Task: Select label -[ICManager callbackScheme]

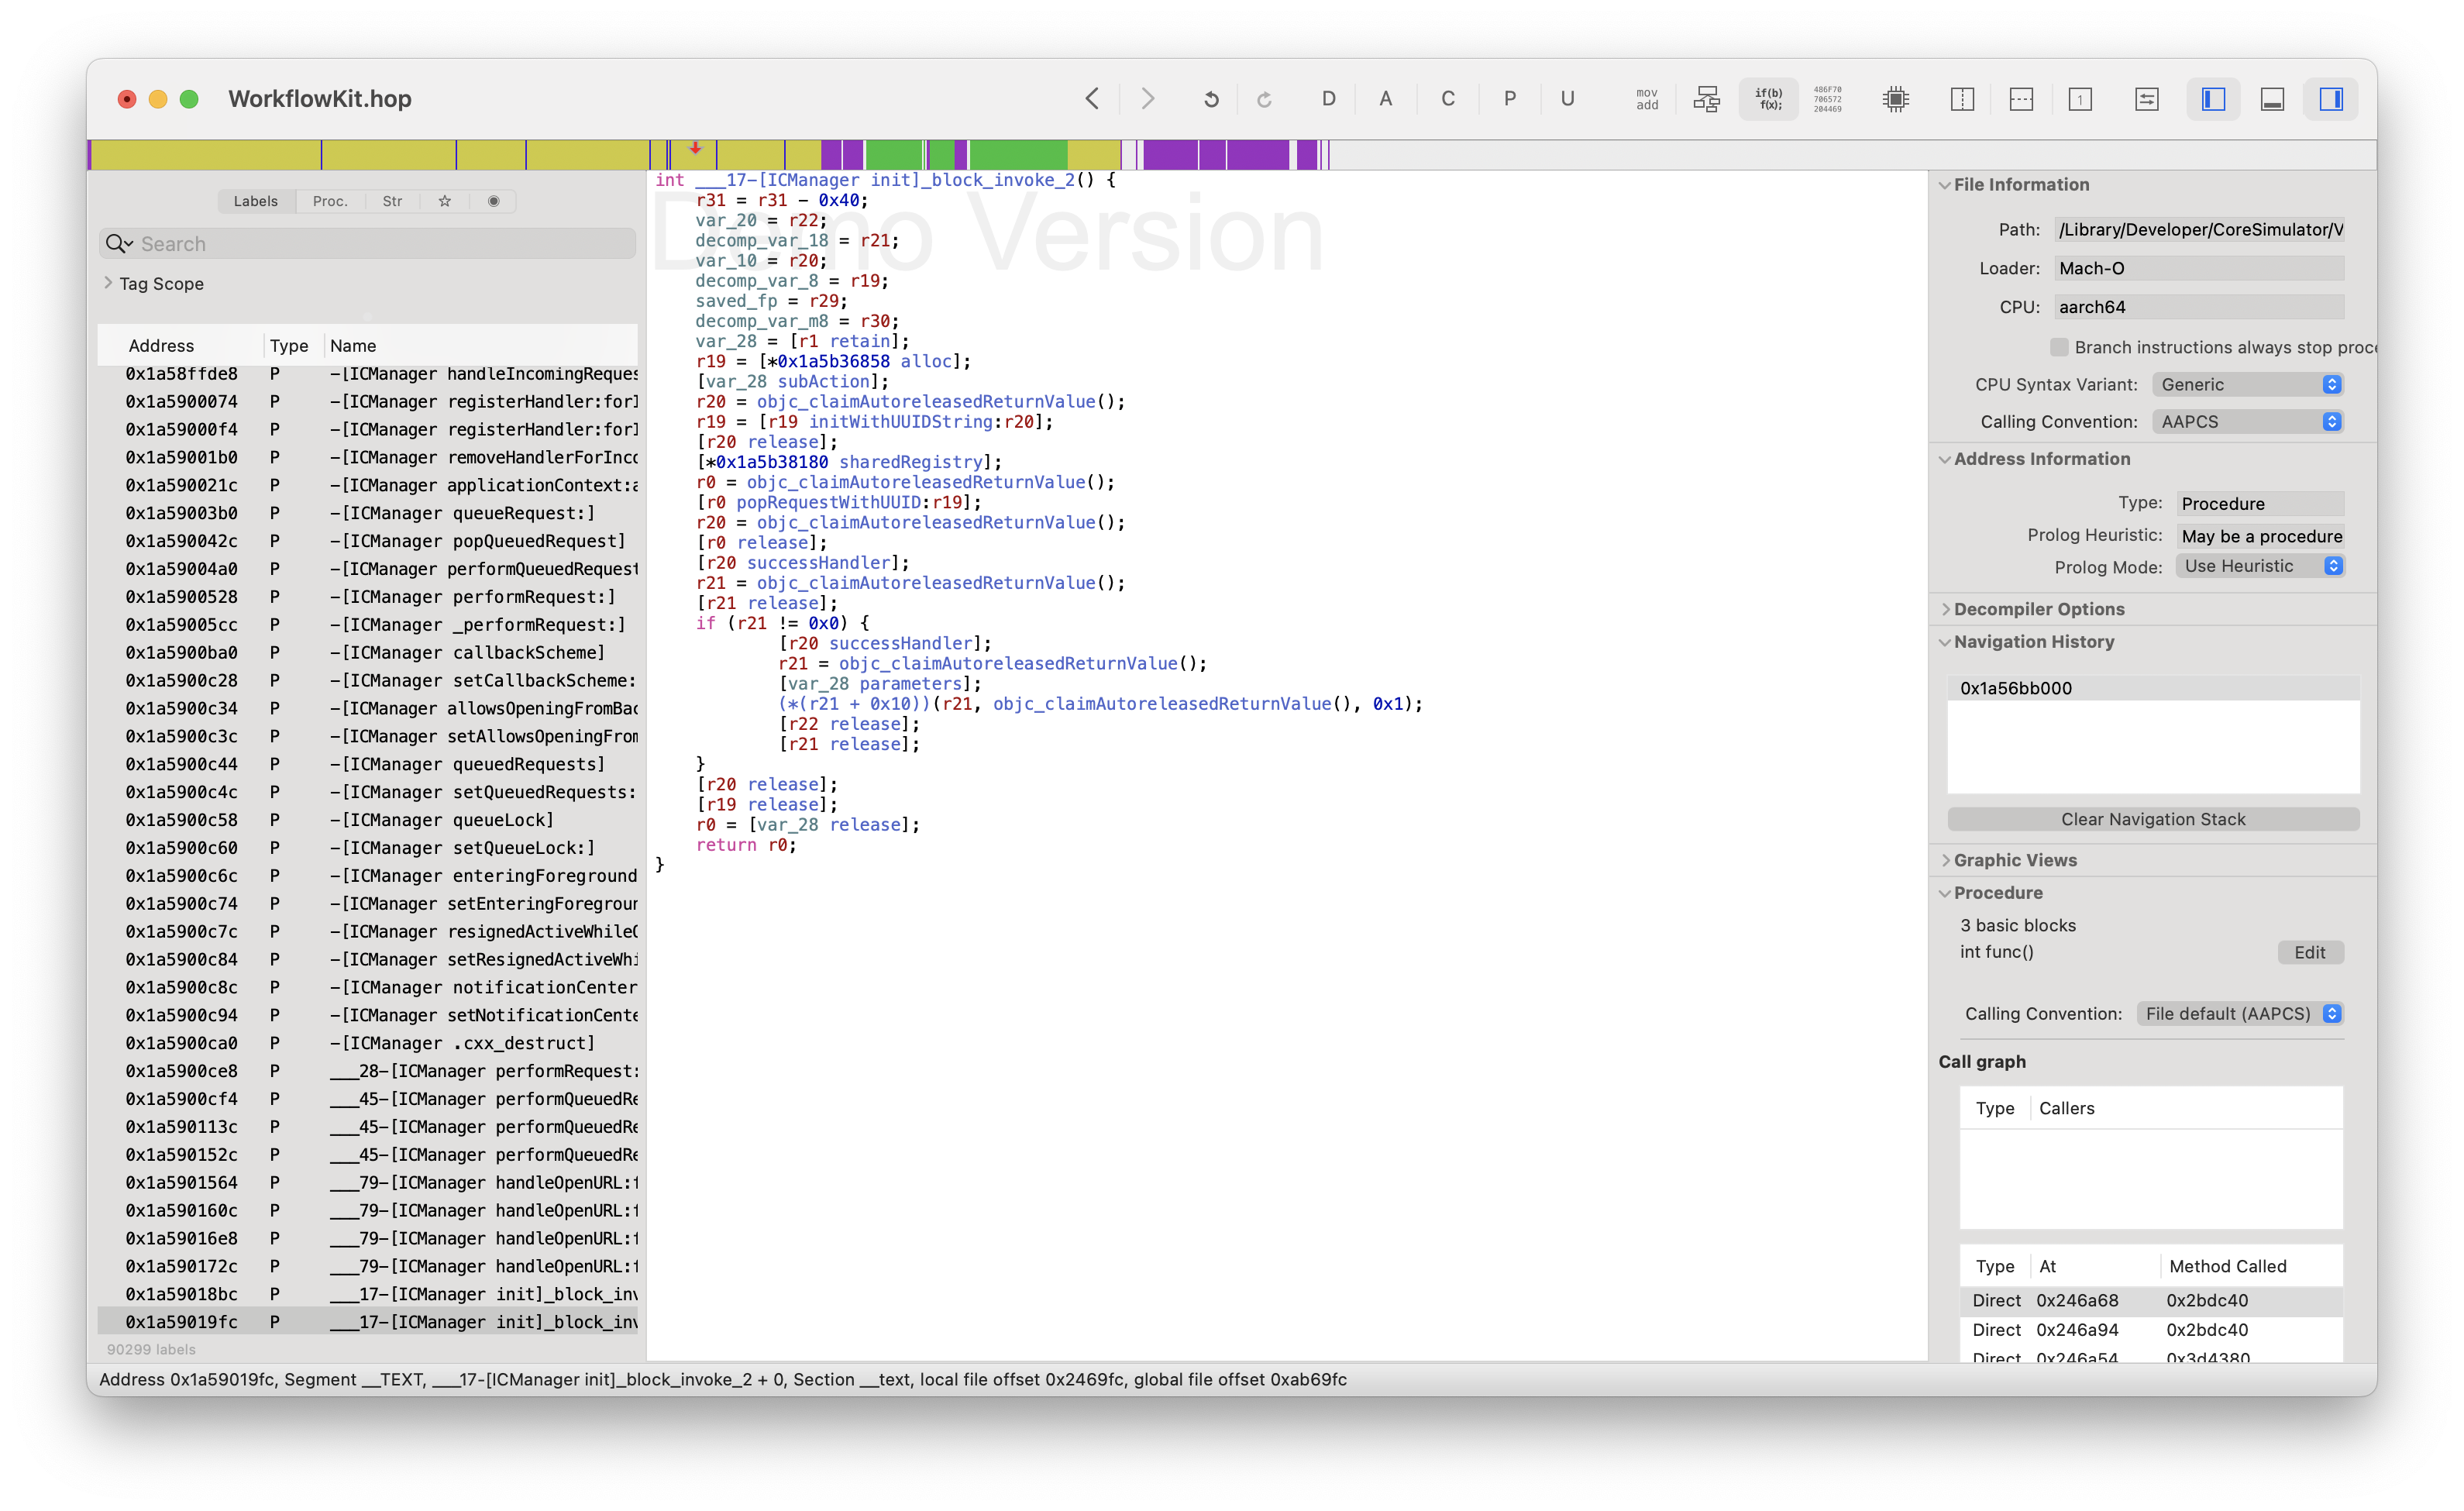Action: click(x=367, y=652)
